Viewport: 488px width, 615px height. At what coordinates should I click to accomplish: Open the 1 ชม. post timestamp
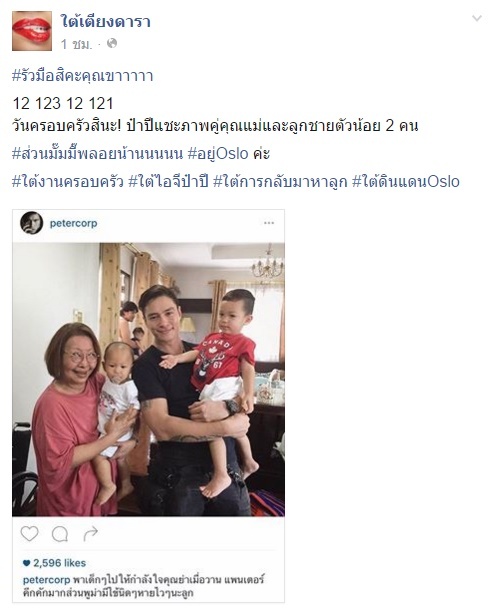(x=76, y=44)
